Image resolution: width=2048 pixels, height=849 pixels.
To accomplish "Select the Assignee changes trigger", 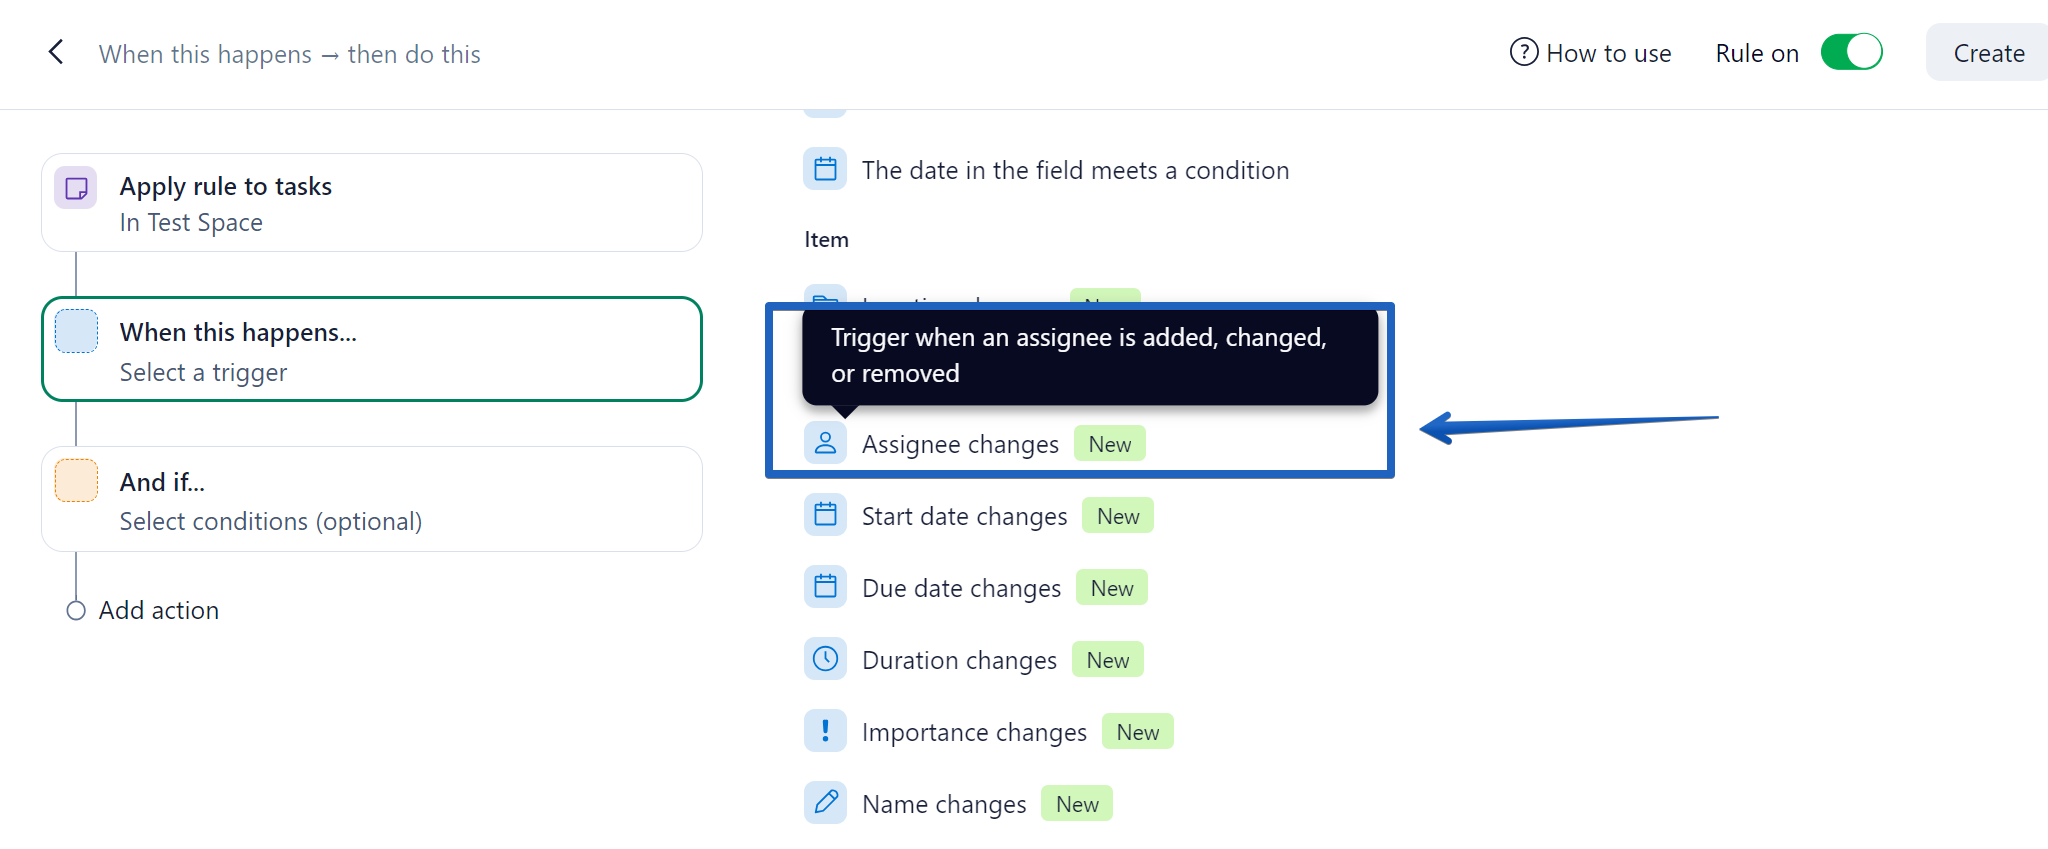I will (x=960, y=444).
